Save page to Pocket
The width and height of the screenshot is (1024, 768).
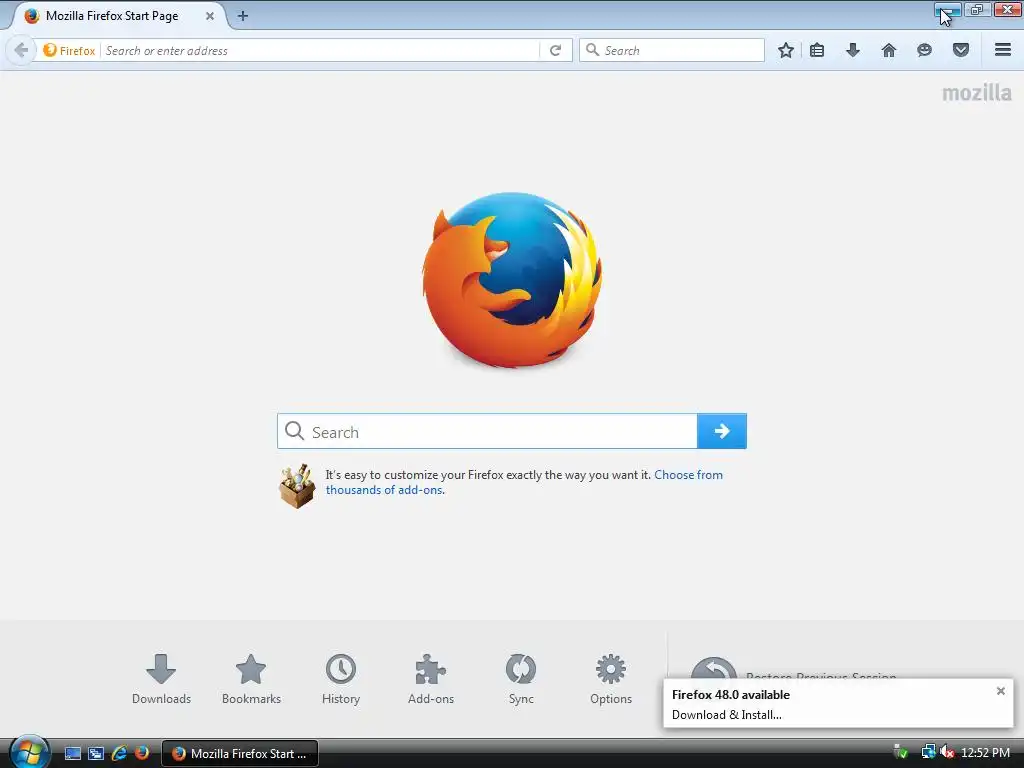pyautogui.click(x=961, y=50)
